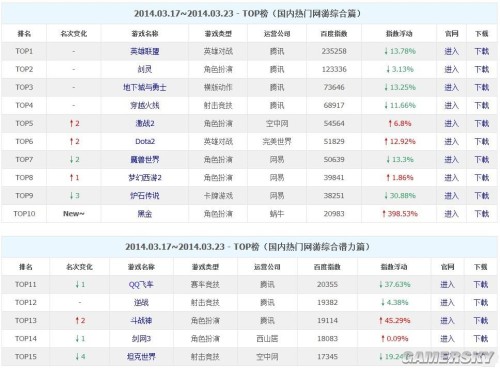Open the 魔兽世界 game link

[145, 159]
